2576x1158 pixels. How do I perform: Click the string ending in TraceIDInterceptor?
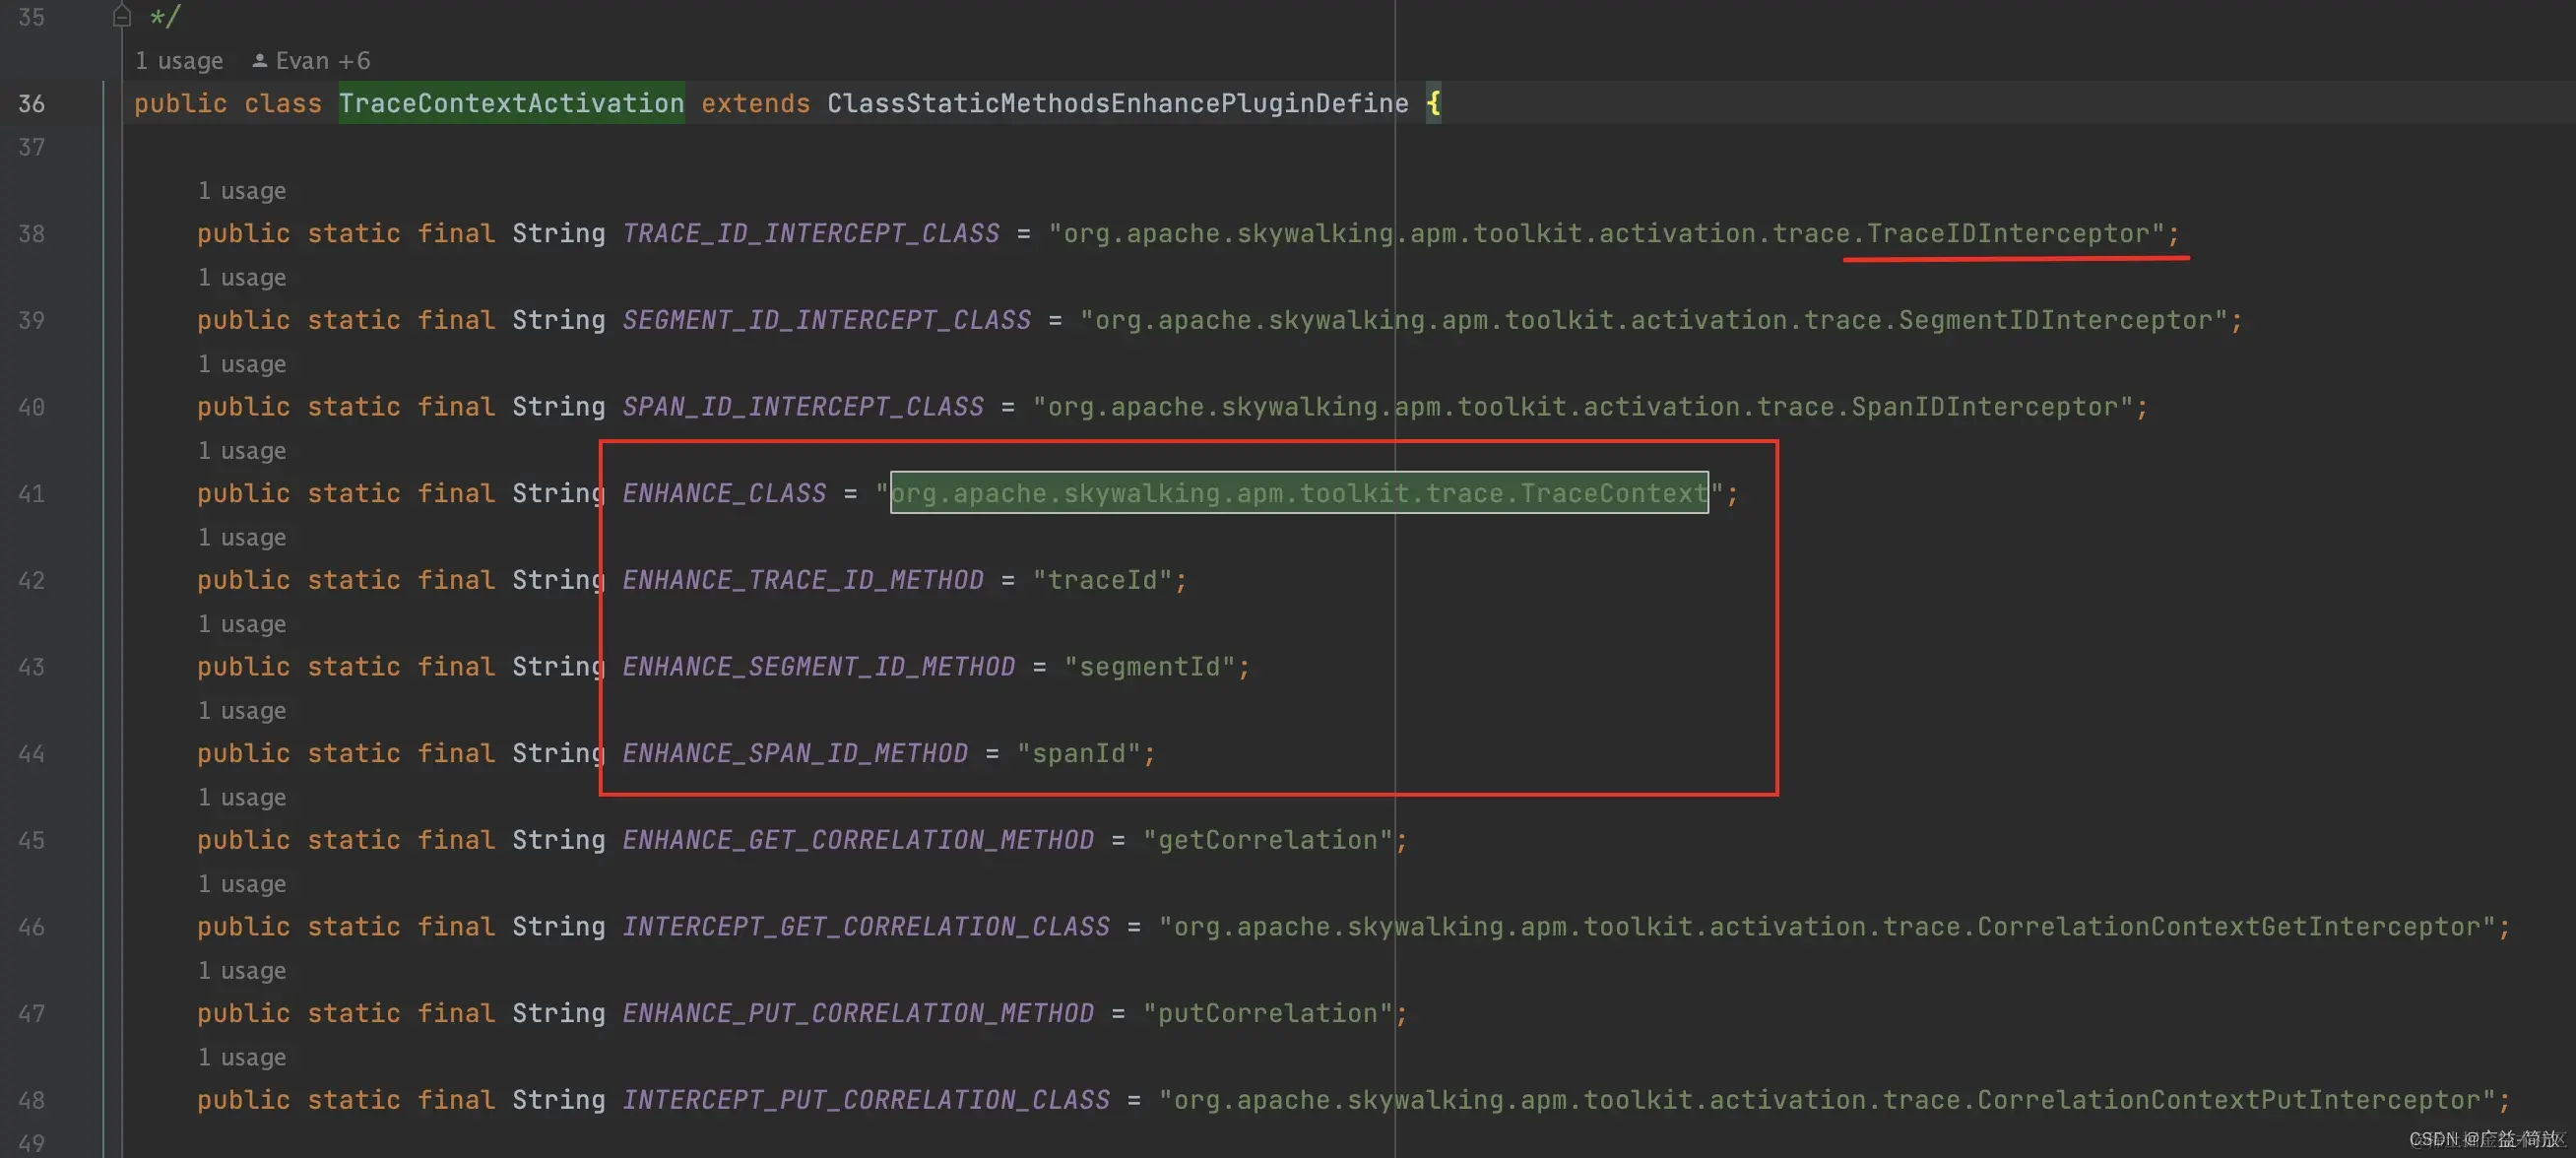pos(1605,233)
